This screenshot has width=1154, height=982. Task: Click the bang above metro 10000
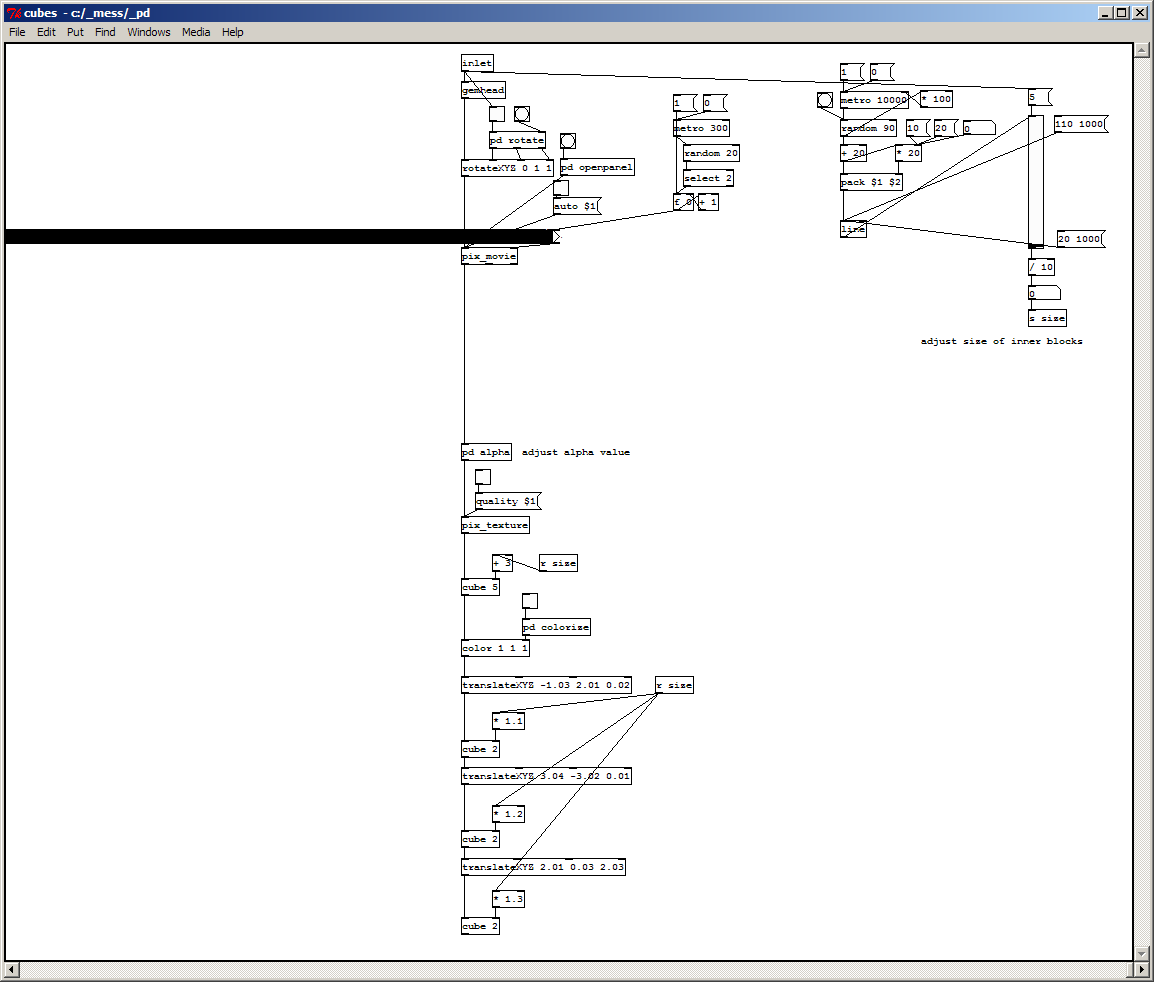point(824,99)
